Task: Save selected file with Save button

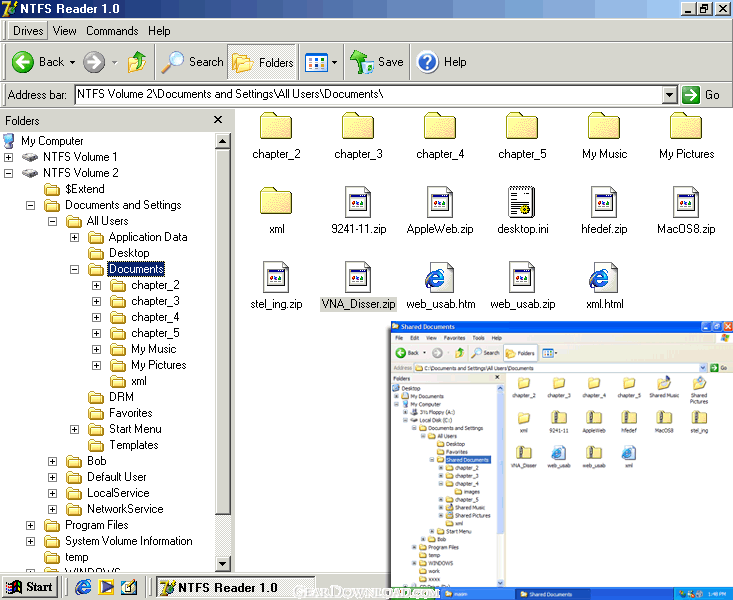Action: coord(377,62)
